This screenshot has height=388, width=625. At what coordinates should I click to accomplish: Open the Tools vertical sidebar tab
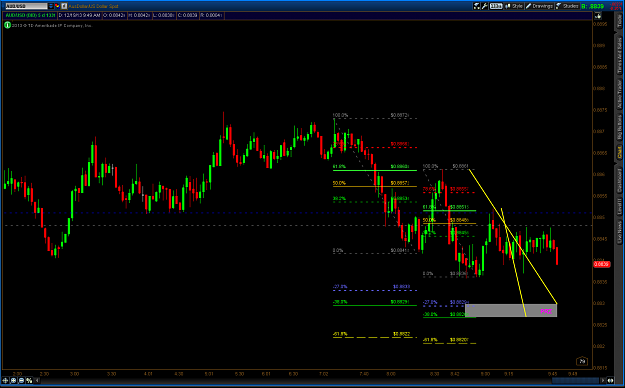coord(619,21)
